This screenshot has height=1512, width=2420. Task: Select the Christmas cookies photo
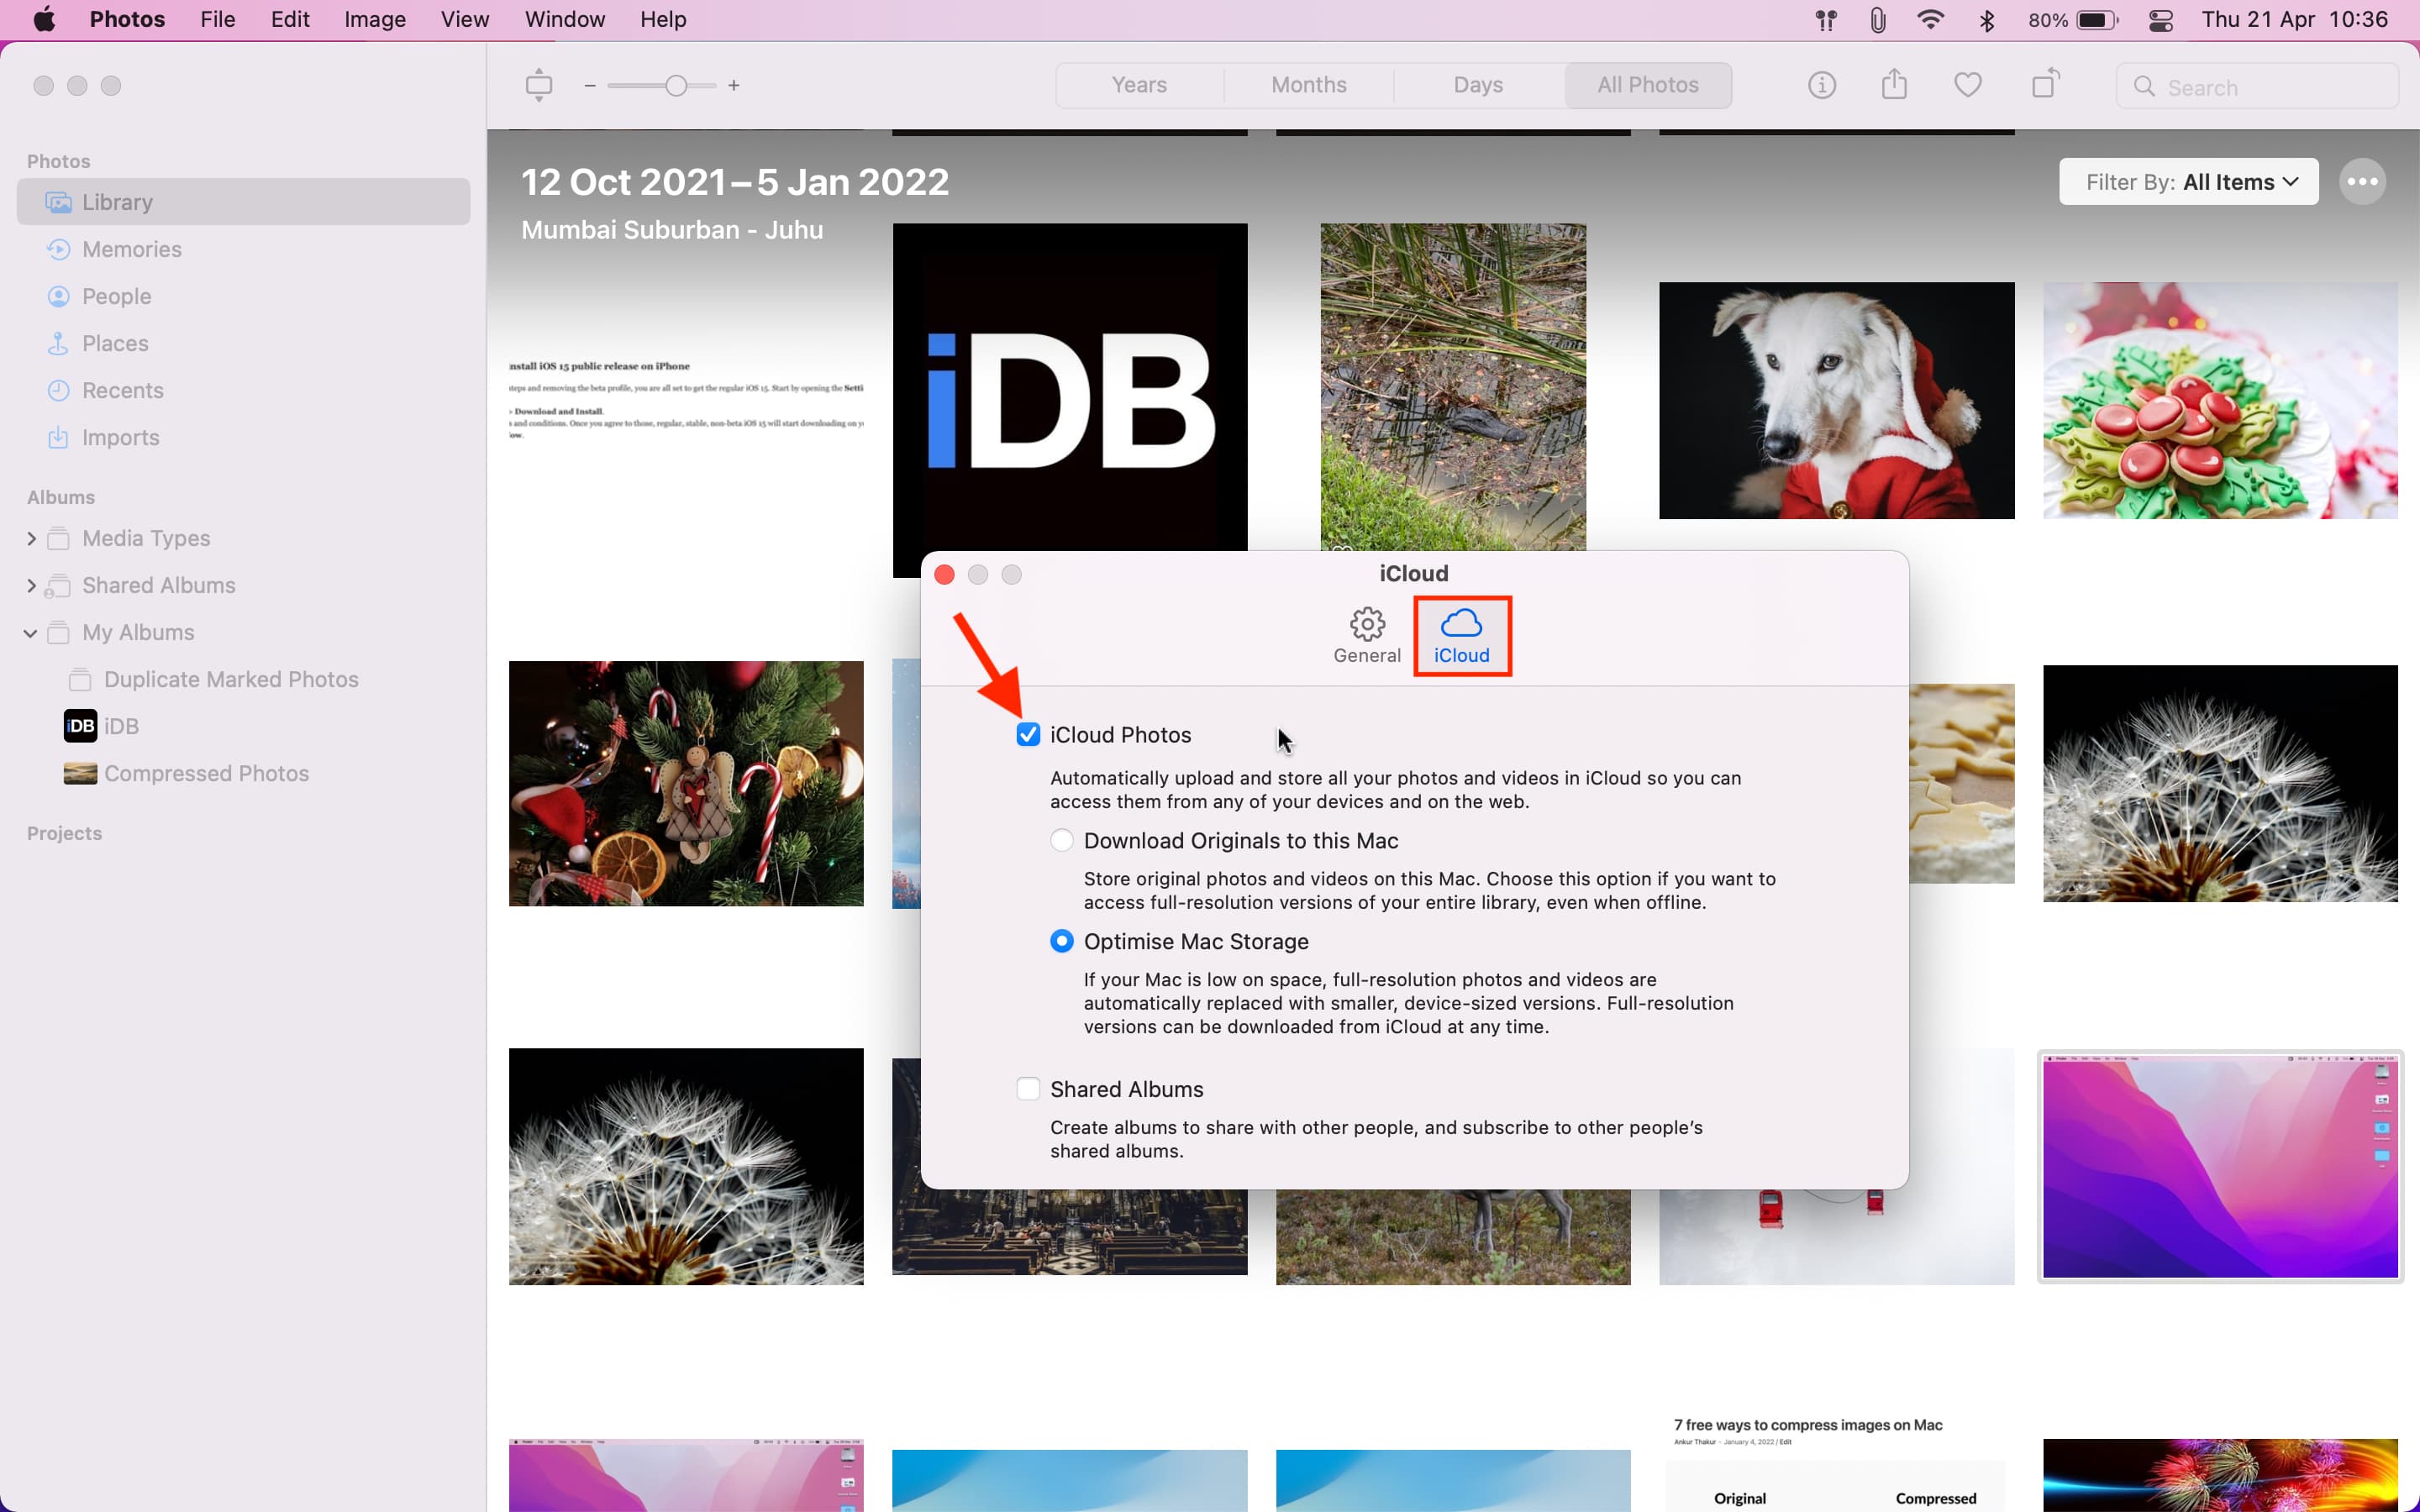pyautogui.click(x=2220, y=400)
